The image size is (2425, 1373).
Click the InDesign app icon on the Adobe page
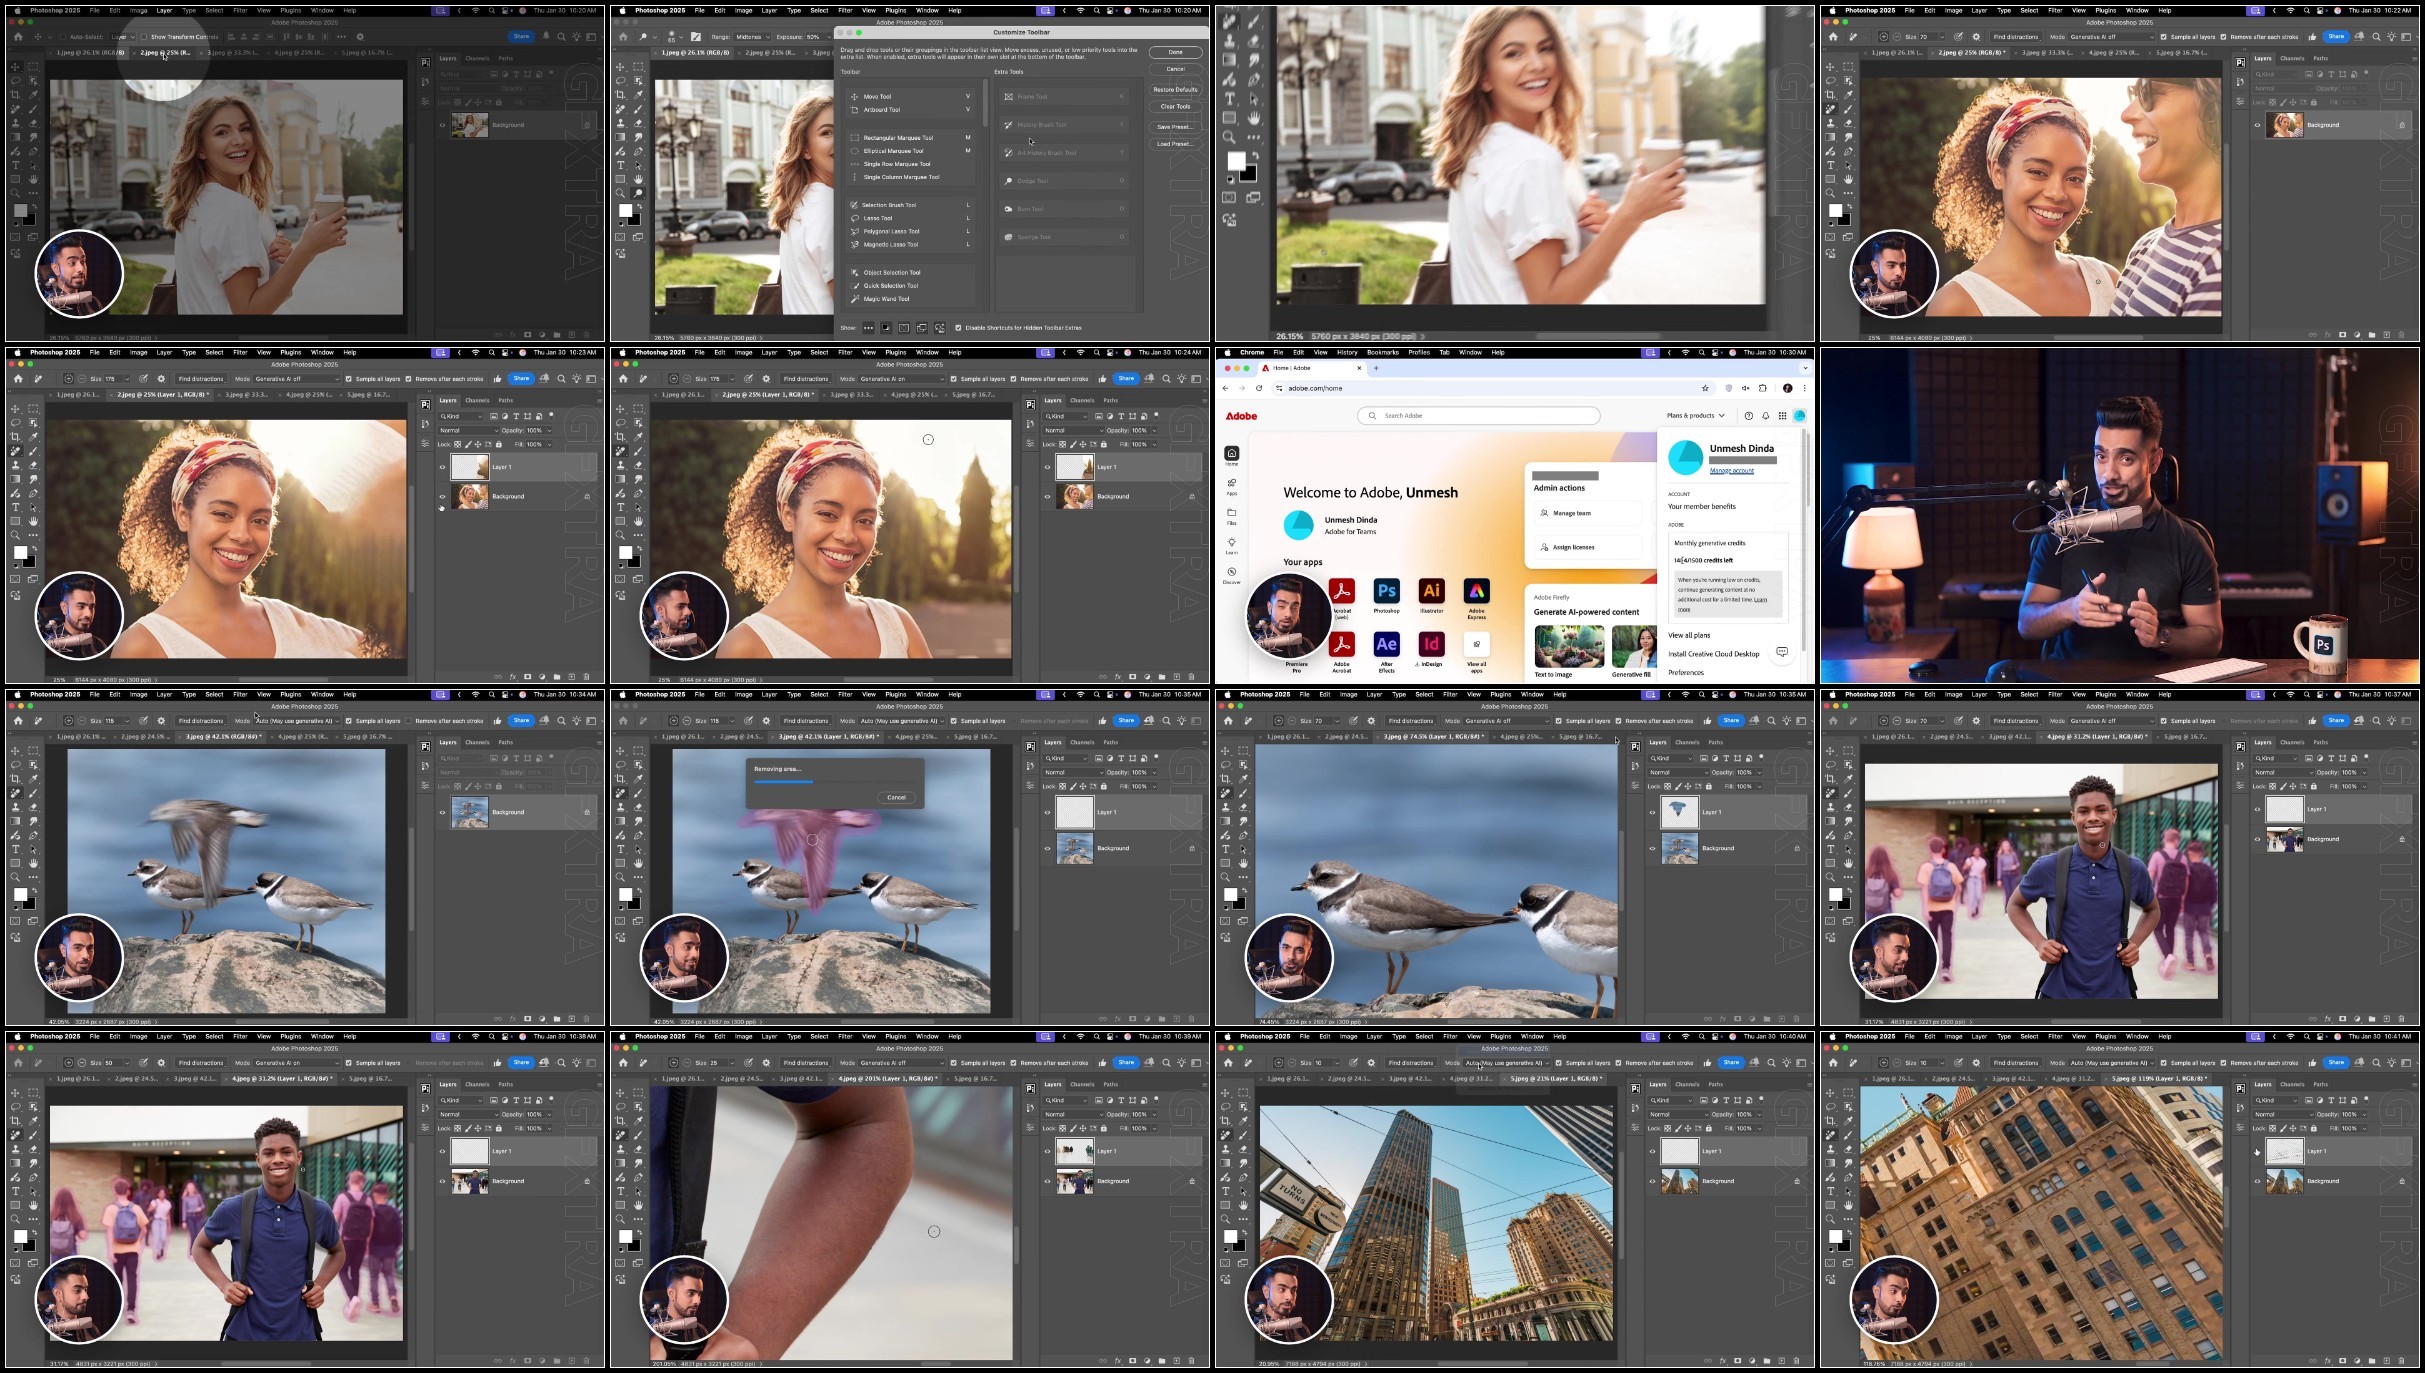1432,644
